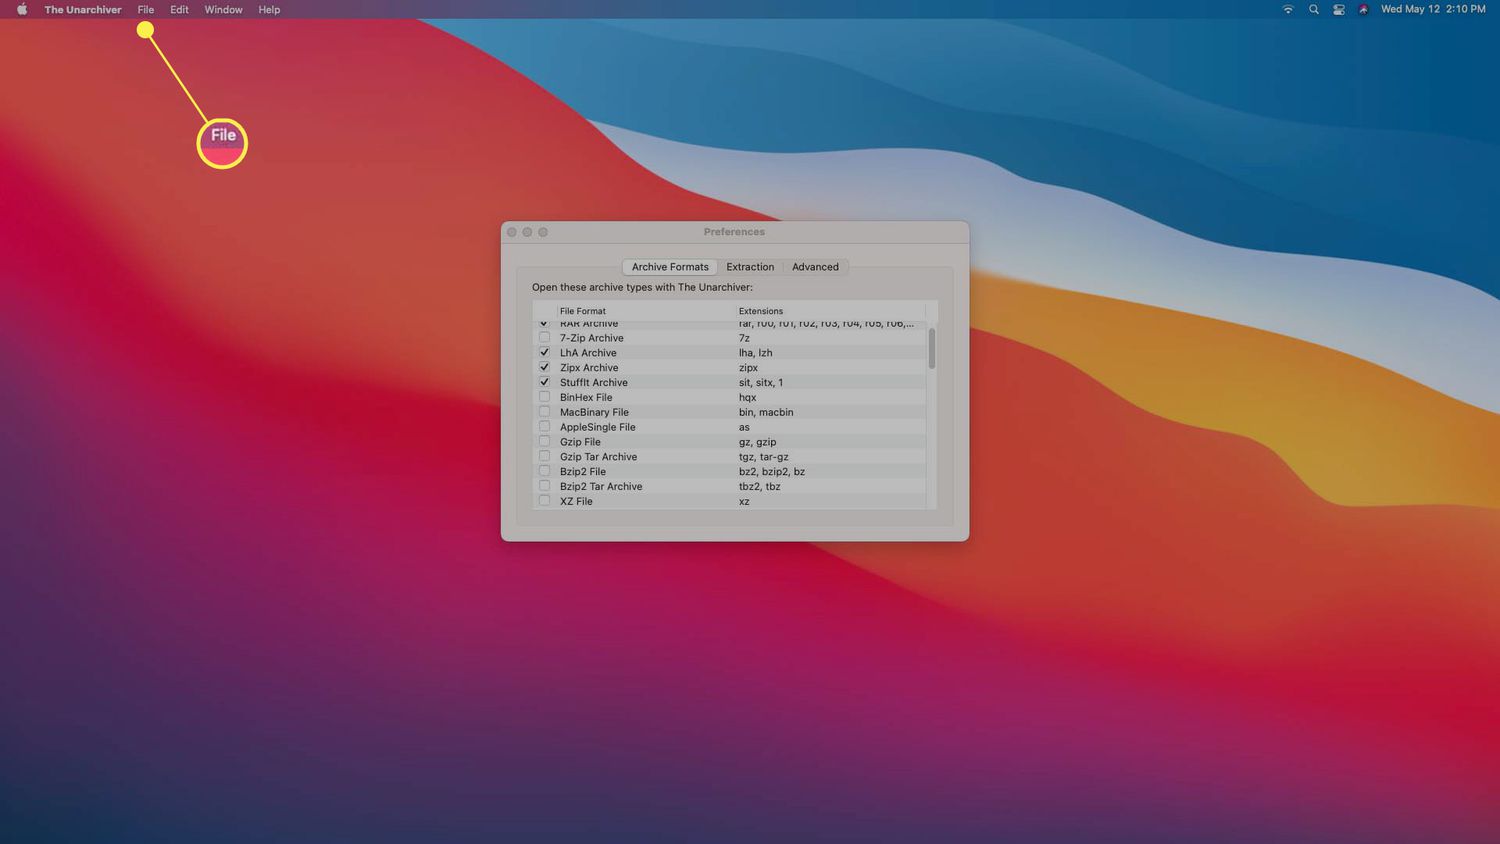Check the Gzip Tar Archive checkbox

pyautogui.click(x=544, y=456)
